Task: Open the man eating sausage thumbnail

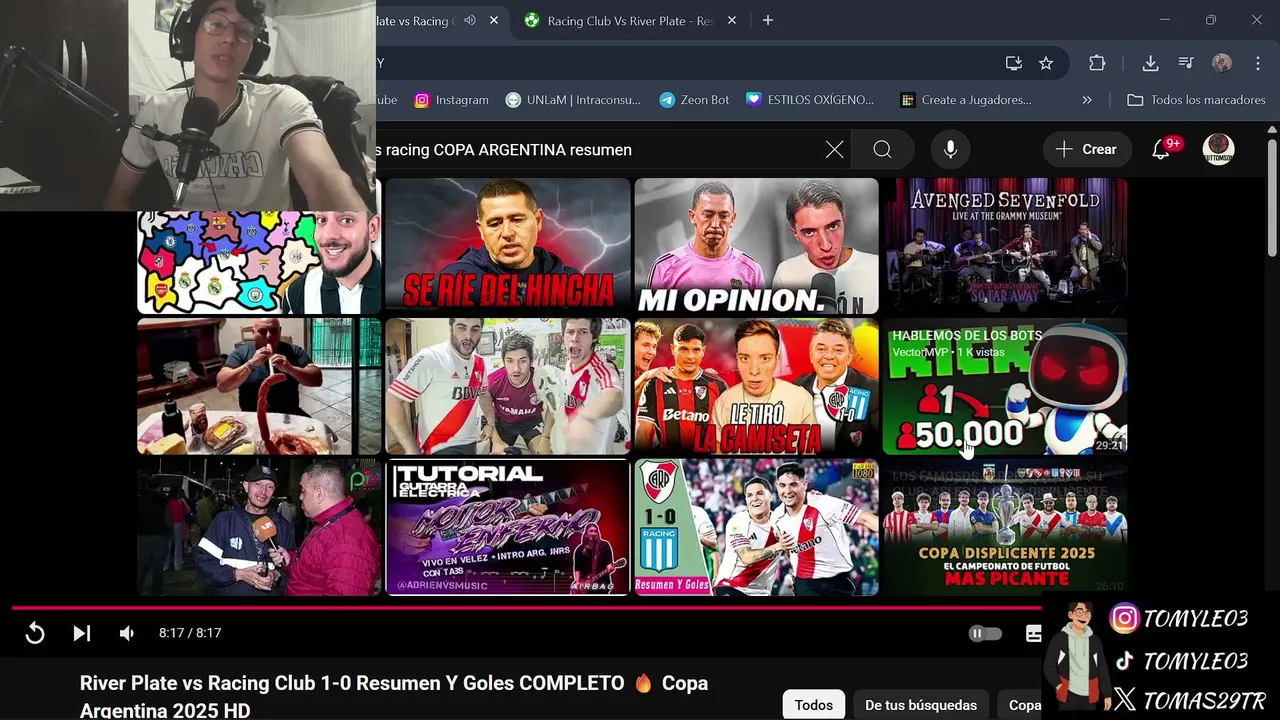Action: coord(259,386)
